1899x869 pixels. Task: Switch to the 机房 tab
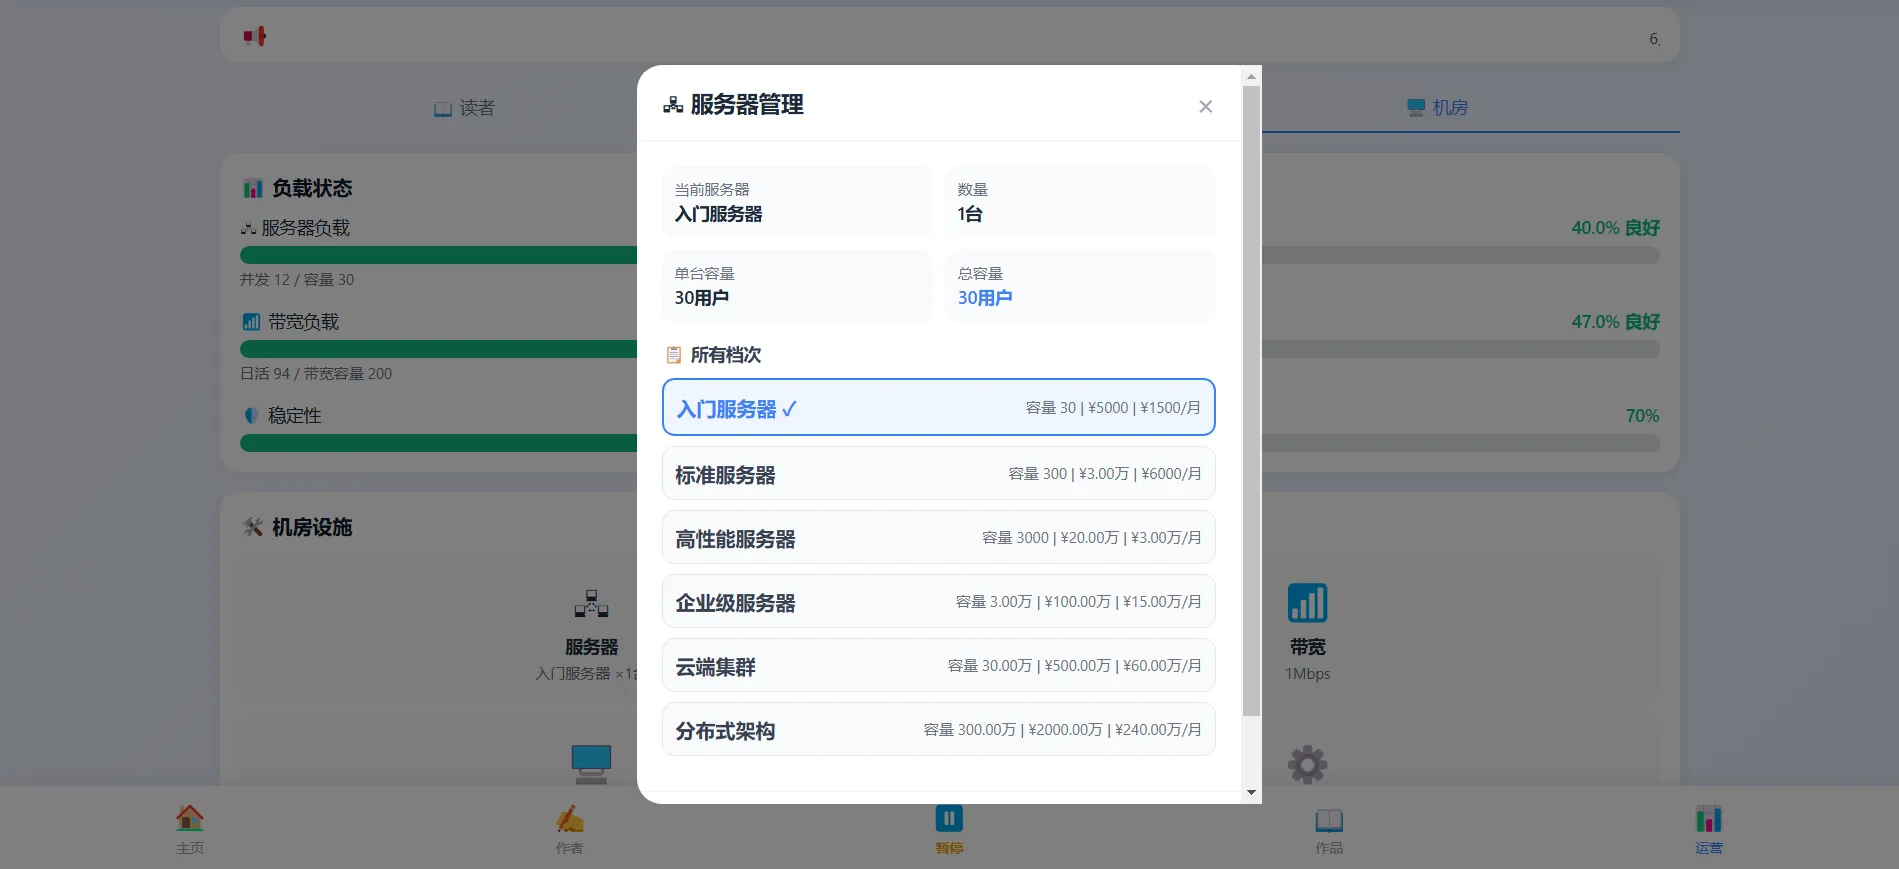[1437, 107]
